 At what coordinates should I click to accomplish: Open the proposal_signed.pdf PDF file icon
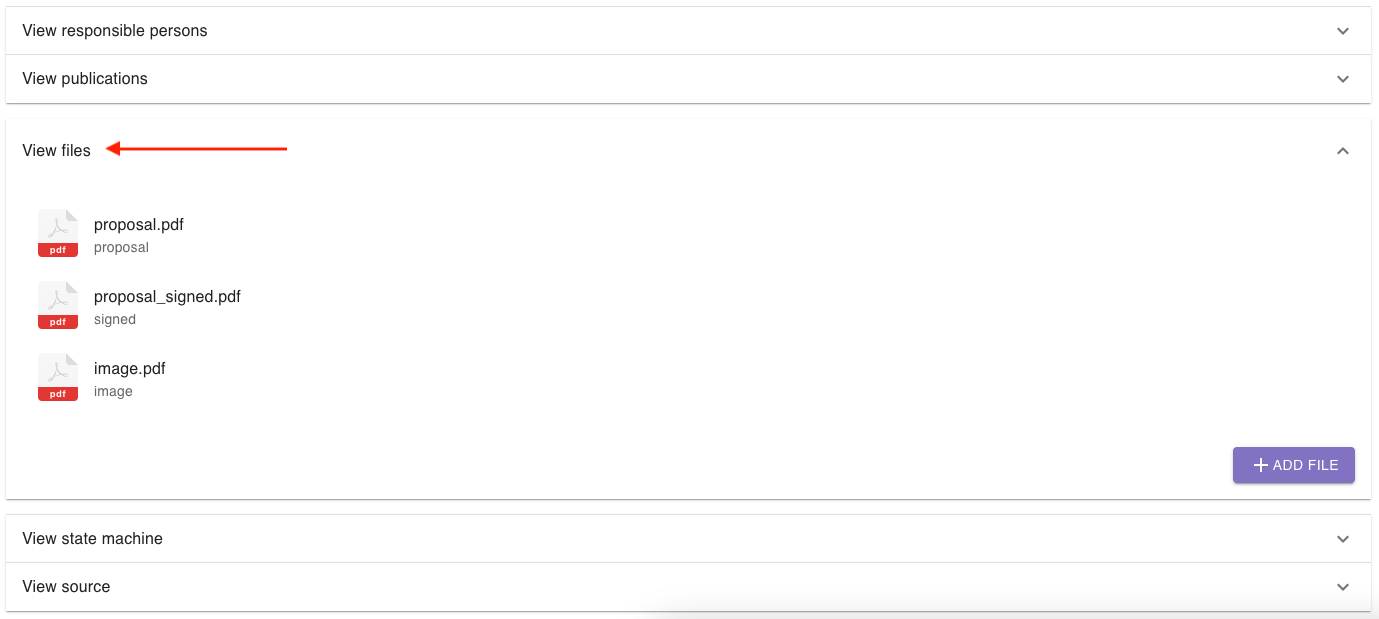click(57, 304)
